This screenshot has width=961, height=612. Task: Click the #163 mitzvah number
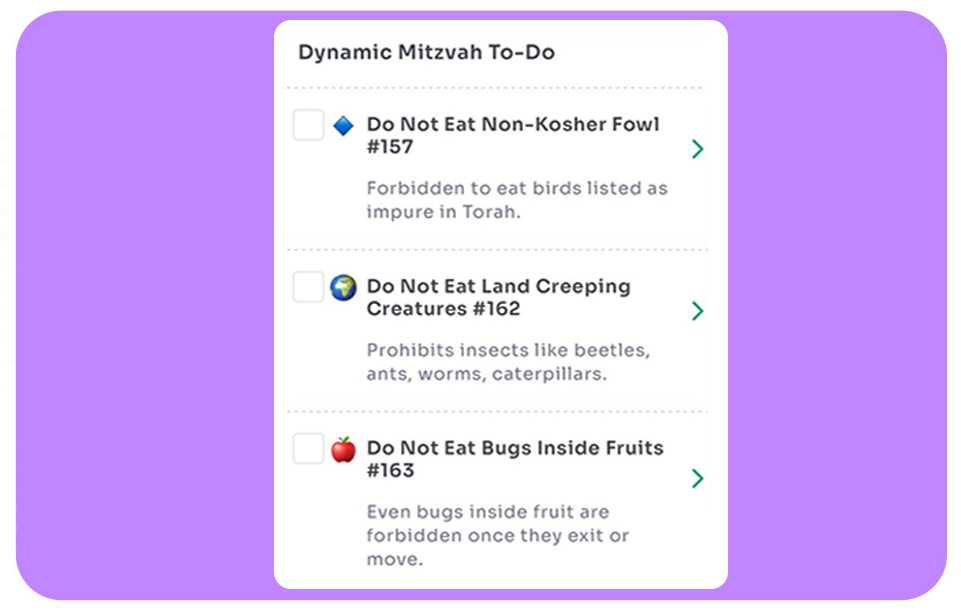(390, 471)
